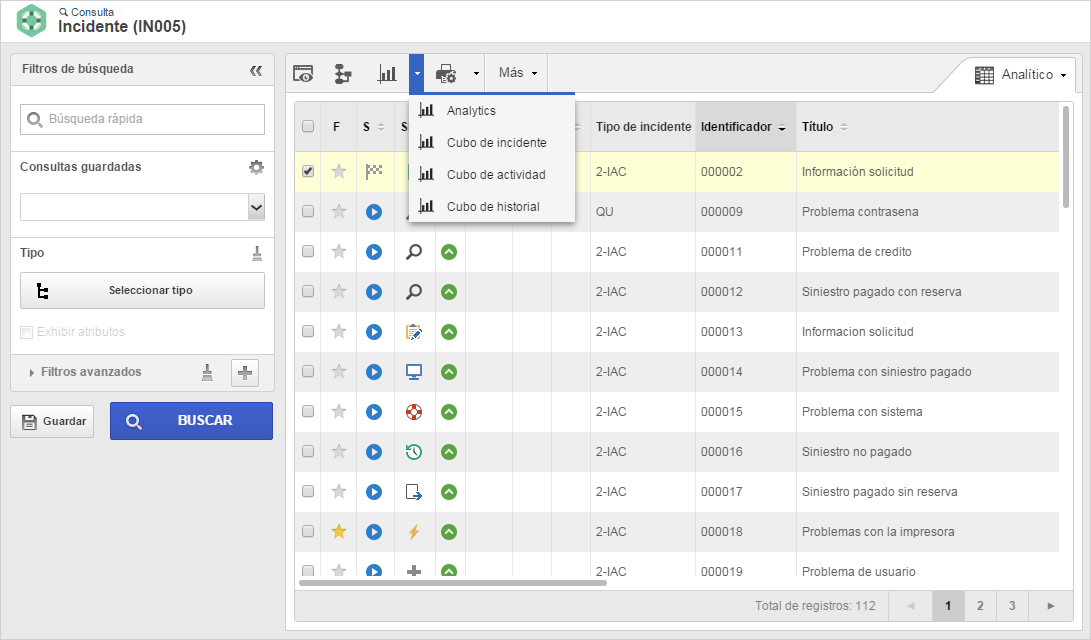Screen dimensions: 1091x640
Task: Click the print settings toolbar icon
Action: coord(446,73)
